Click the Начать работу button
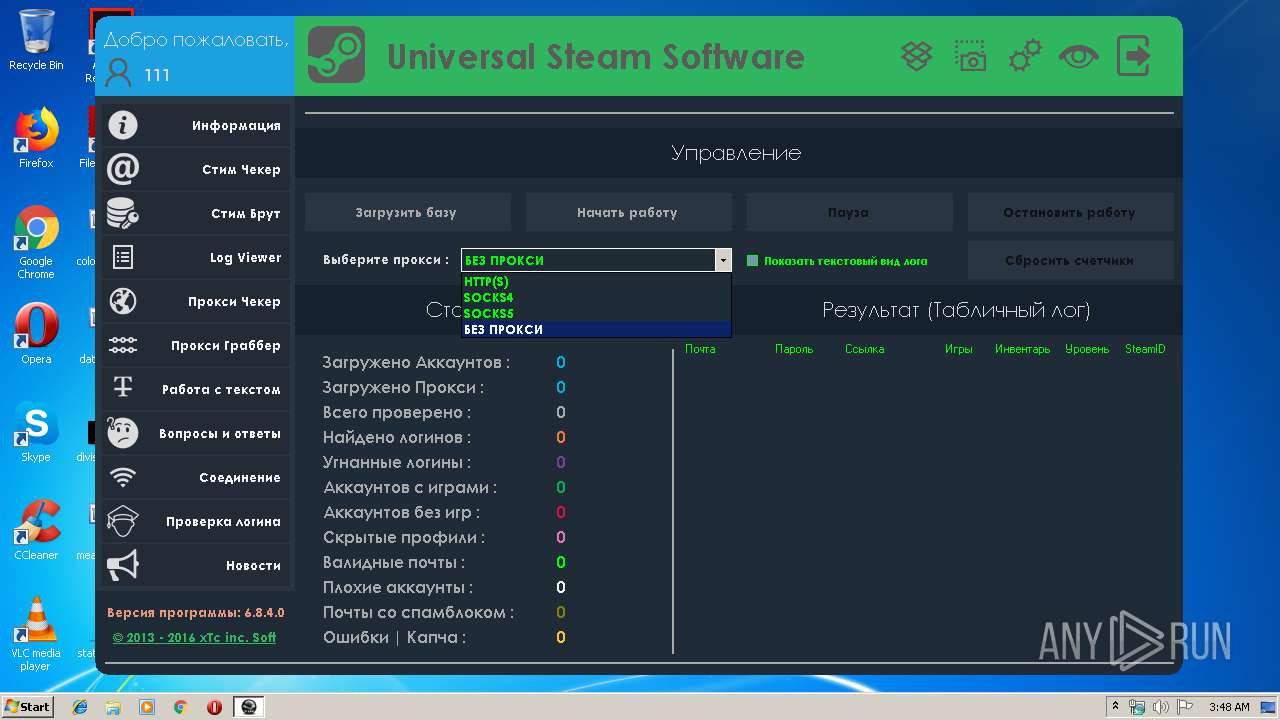 (628, 212)
